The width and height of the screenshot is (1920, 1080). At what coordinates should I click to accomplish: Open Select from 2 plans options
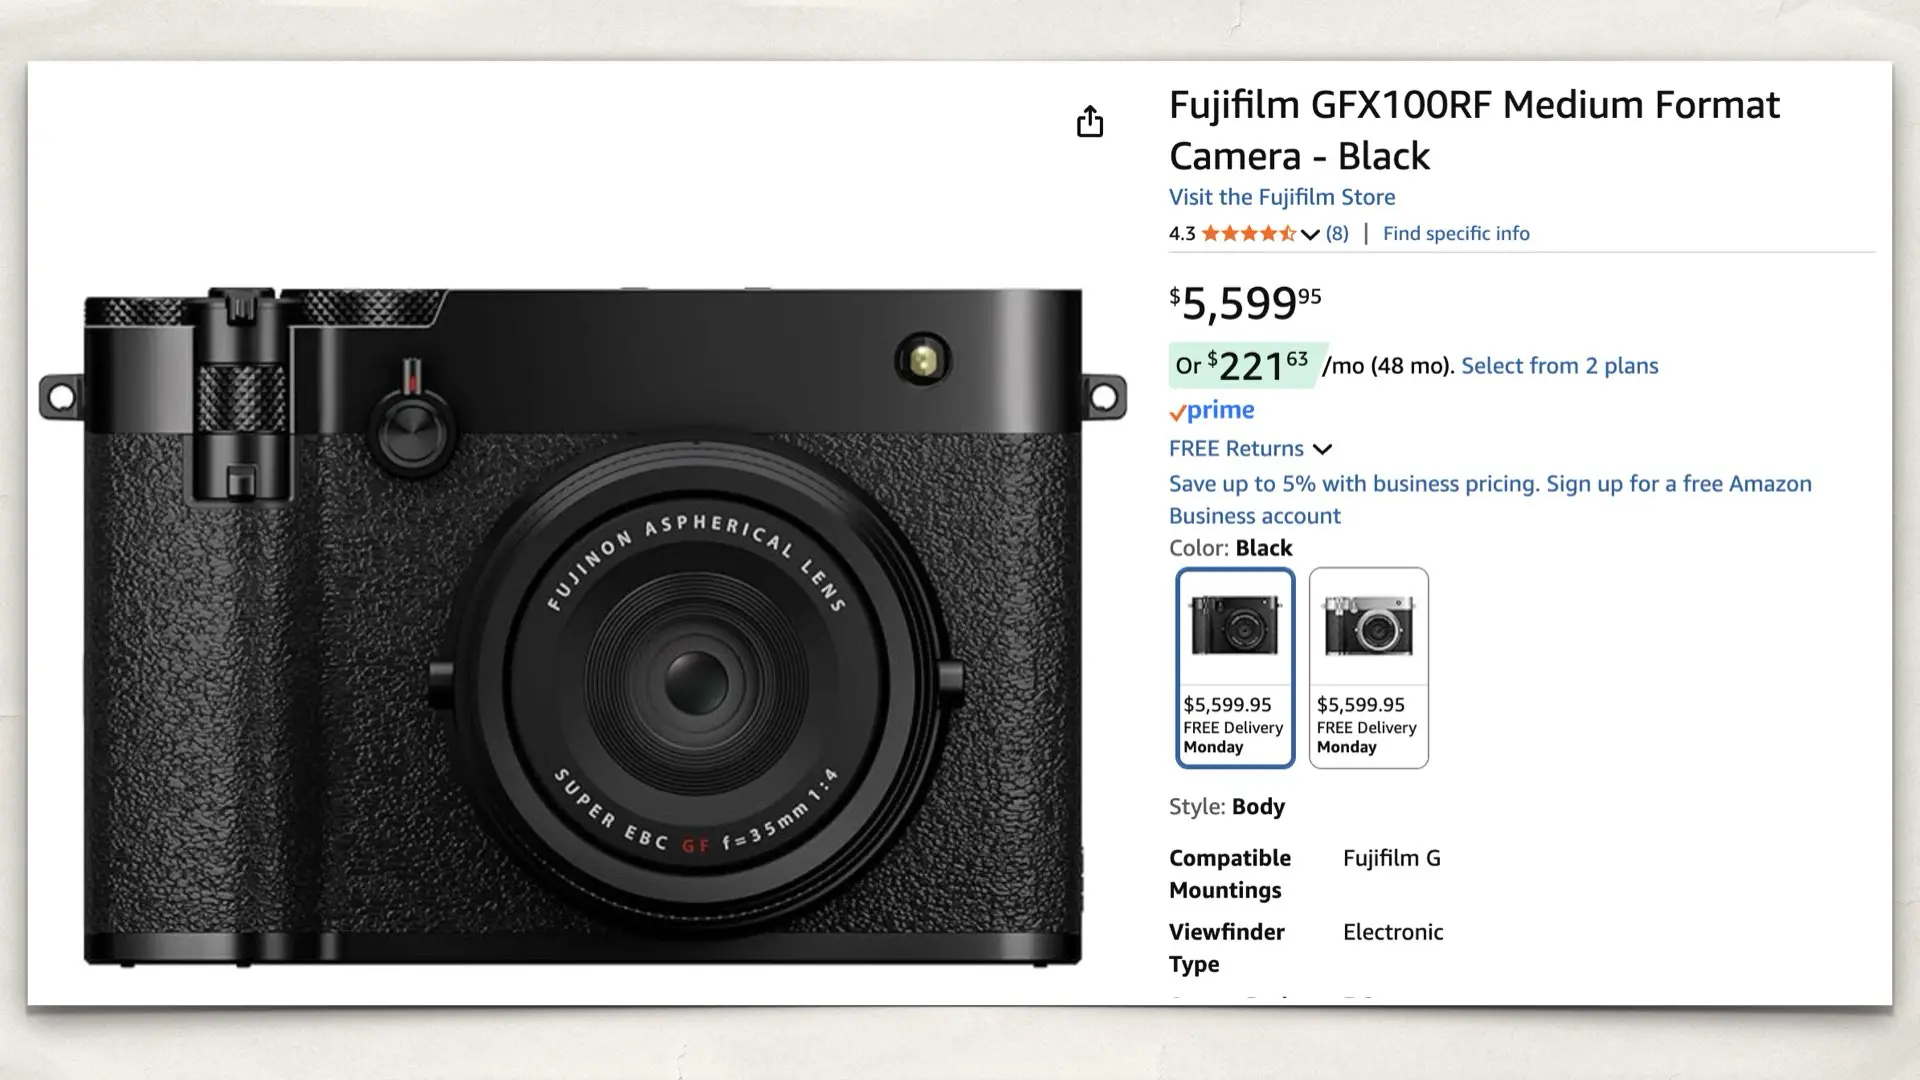tap(1559, 366)
